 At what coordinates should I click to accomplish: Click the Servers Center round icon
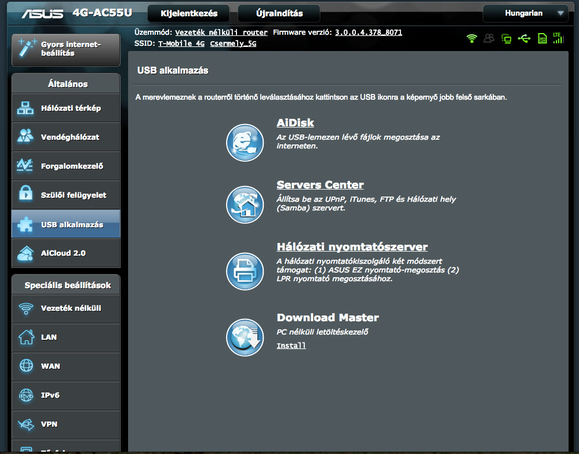tap(245, 205)
